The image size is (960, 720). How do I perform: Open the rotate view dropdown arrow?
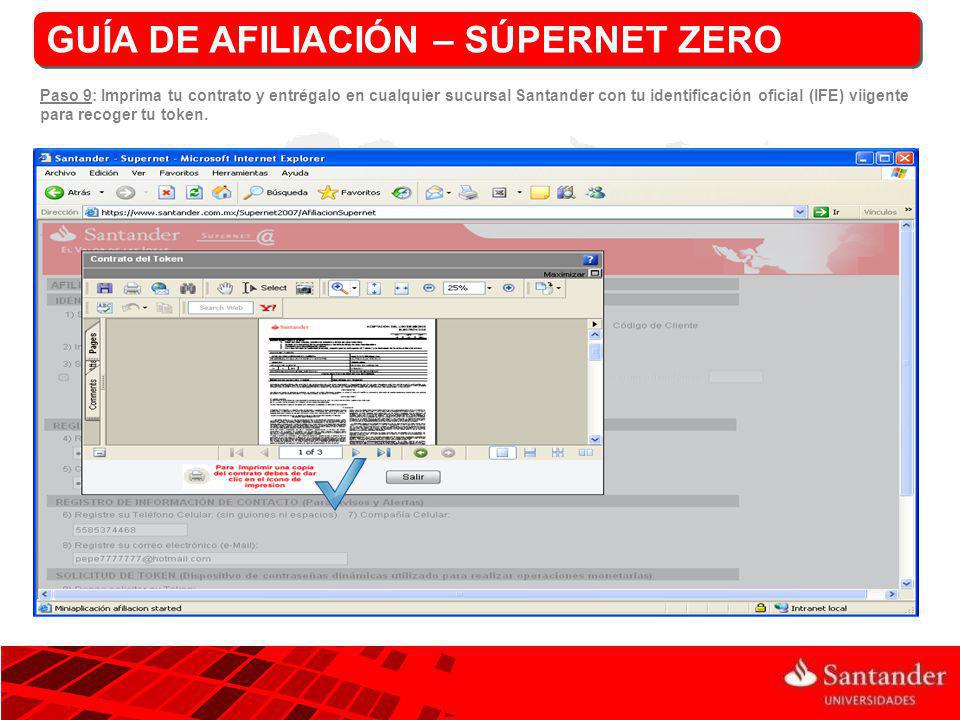pyautogui.click(x=558, y=288)
